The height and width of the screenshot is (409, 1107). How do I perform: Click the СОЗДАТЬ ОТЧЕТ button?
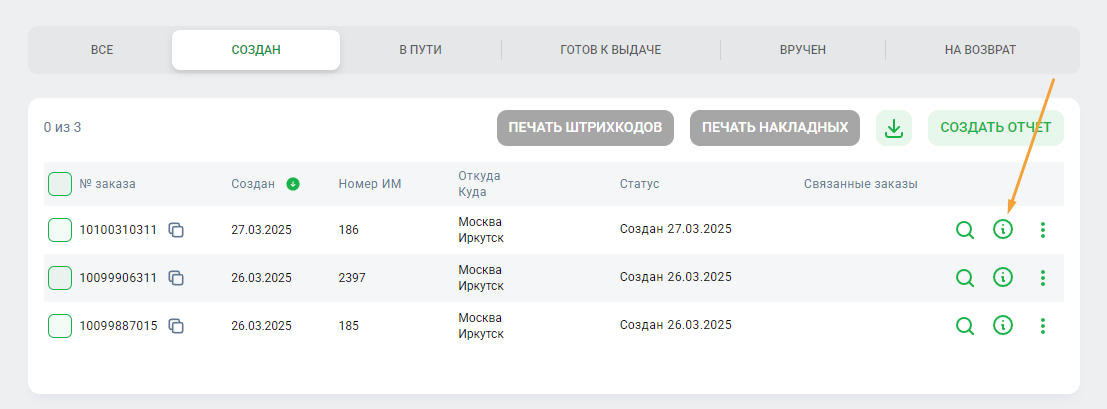(x=995, y=128)
